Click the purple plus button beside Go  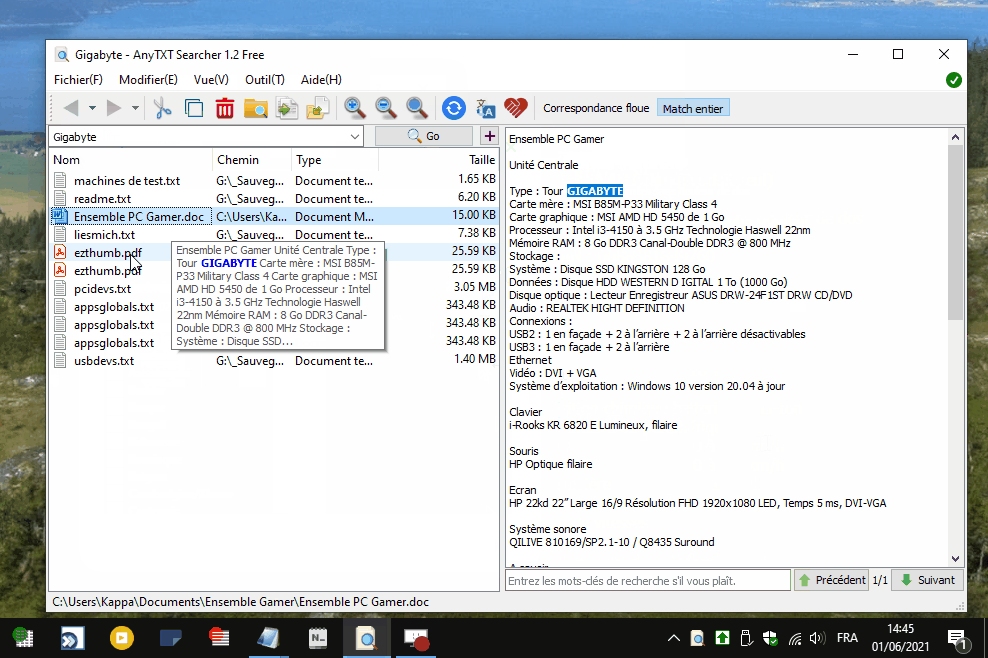[490, 136]
